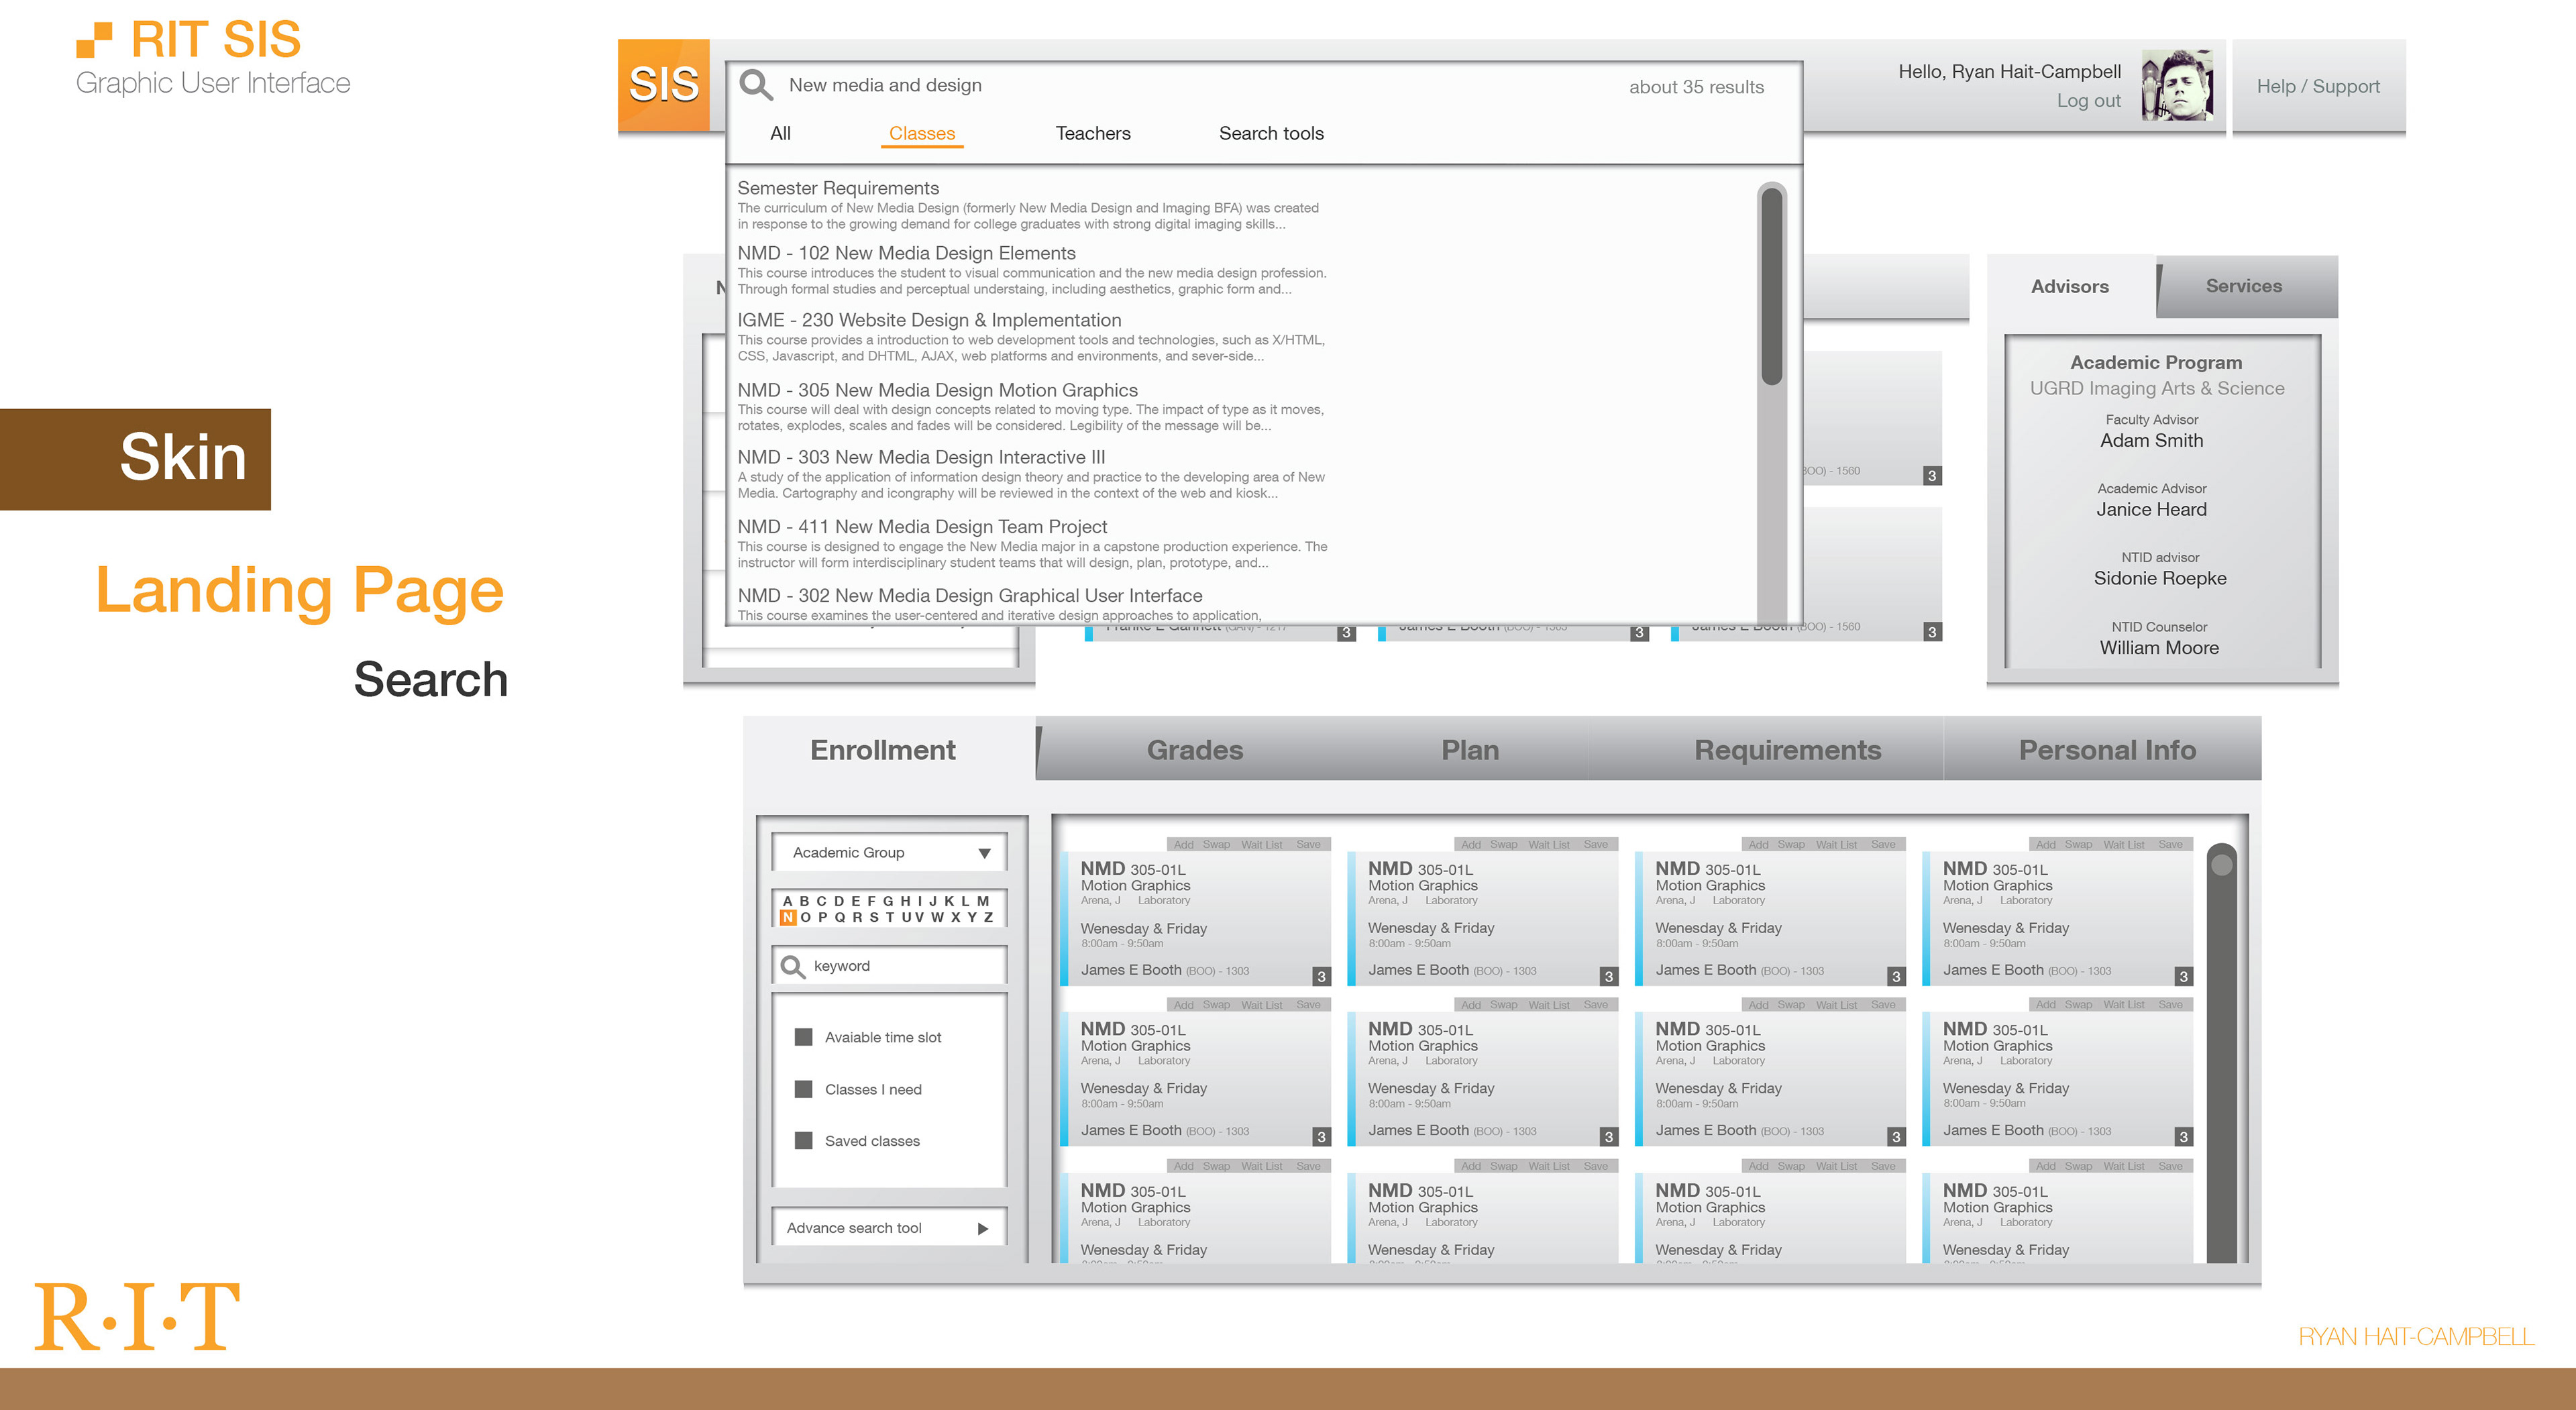The width and height of the screenshot is (2576, 1410).
Task: Open Help / Support
Action: tap(2317, 86)
